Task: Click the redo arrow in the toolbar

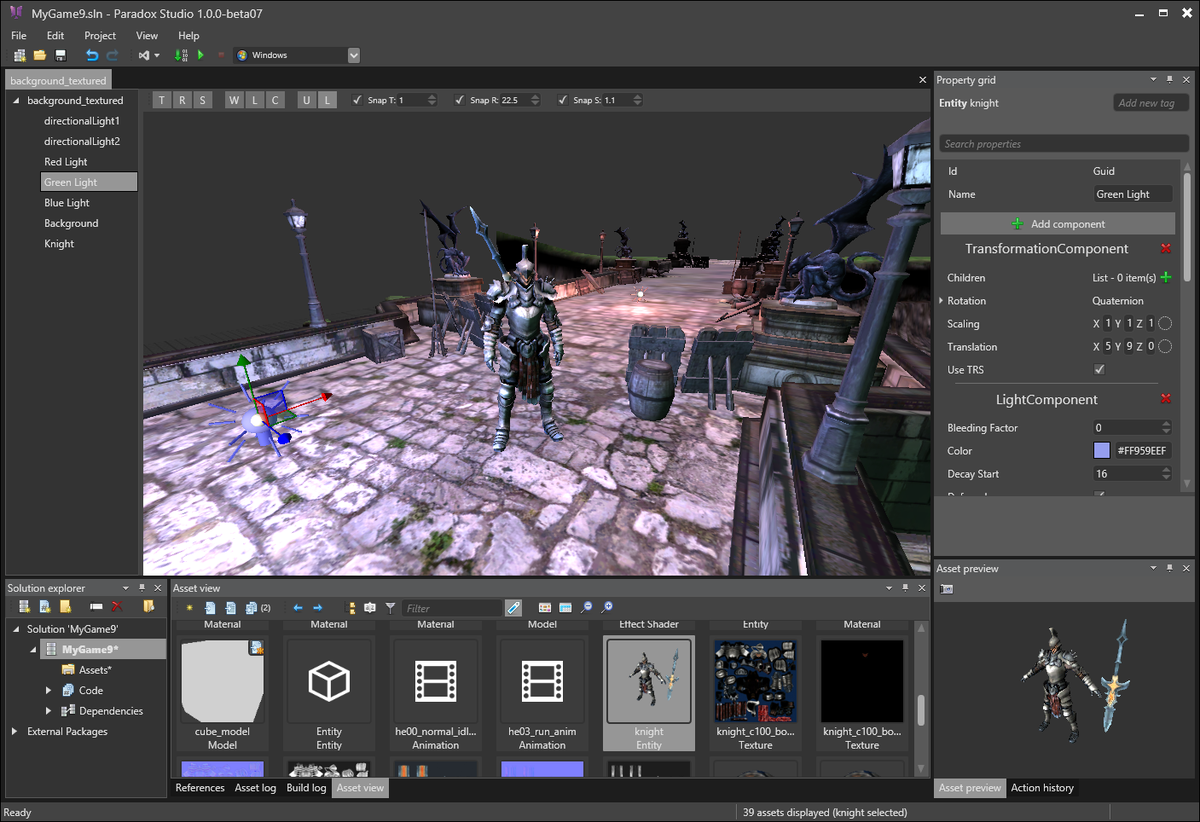Action: [x=112, y=55]
